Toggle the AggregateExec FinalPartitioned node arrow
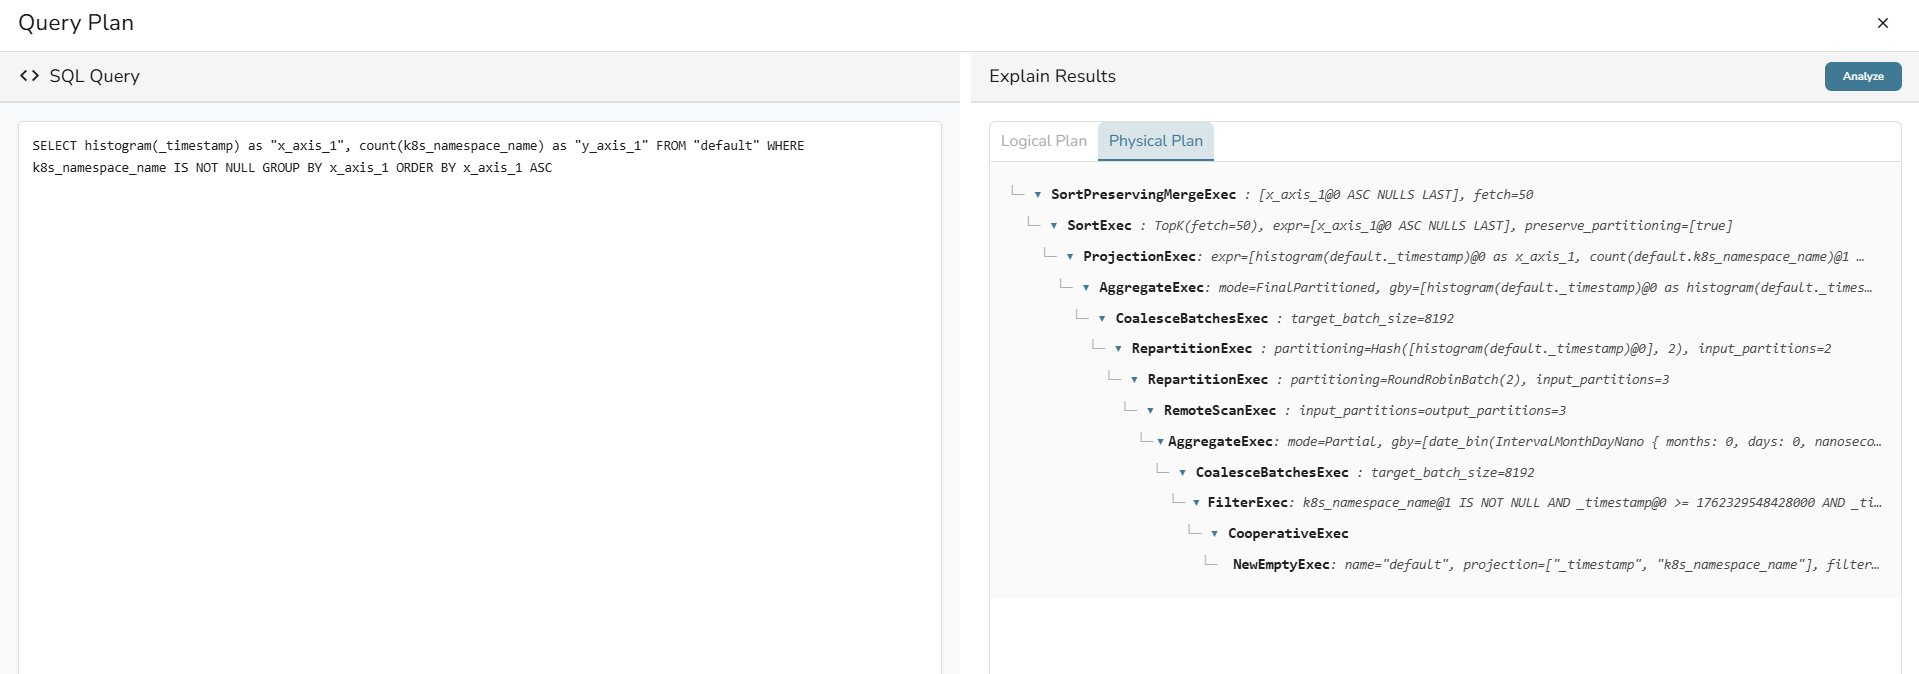This screenshot has height=674, width=1919. point(1086,288)
